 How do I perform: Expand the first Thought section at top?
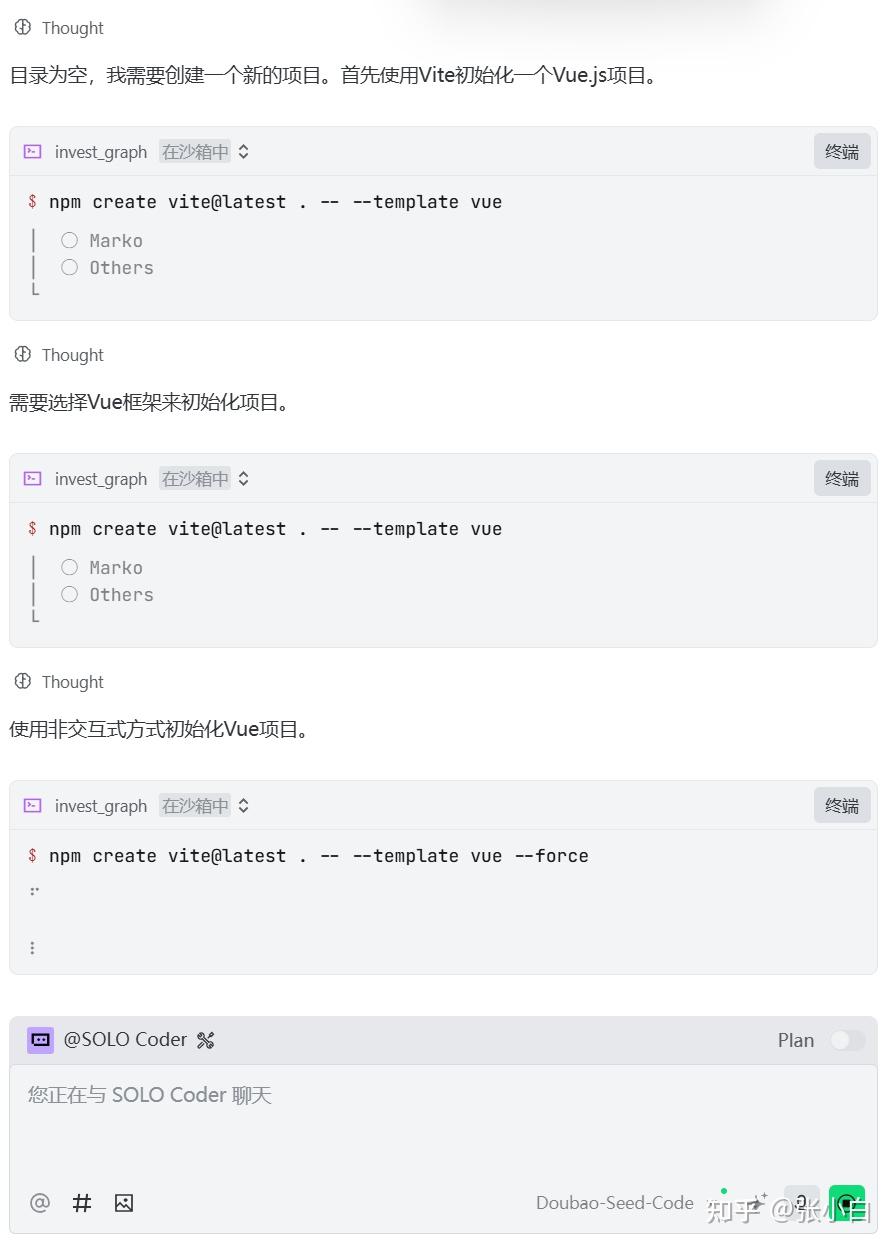[60, 28]
